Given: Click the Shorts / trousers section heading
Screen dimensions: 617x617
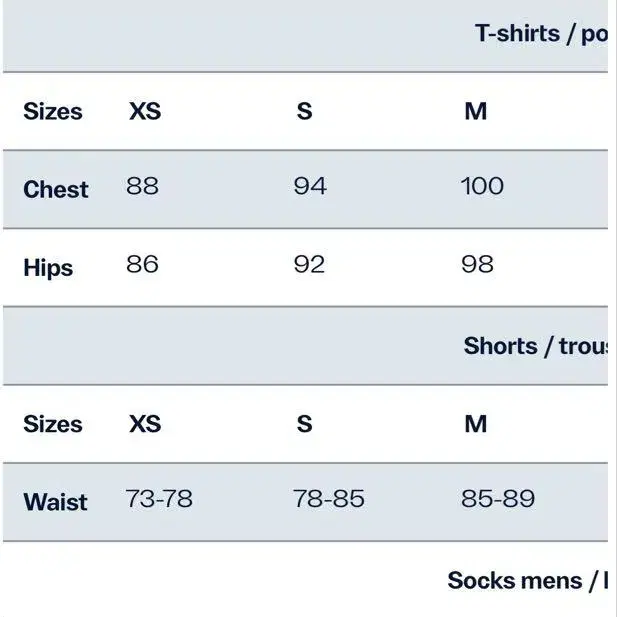Looking at the screenshot, I should click(536, 346).
